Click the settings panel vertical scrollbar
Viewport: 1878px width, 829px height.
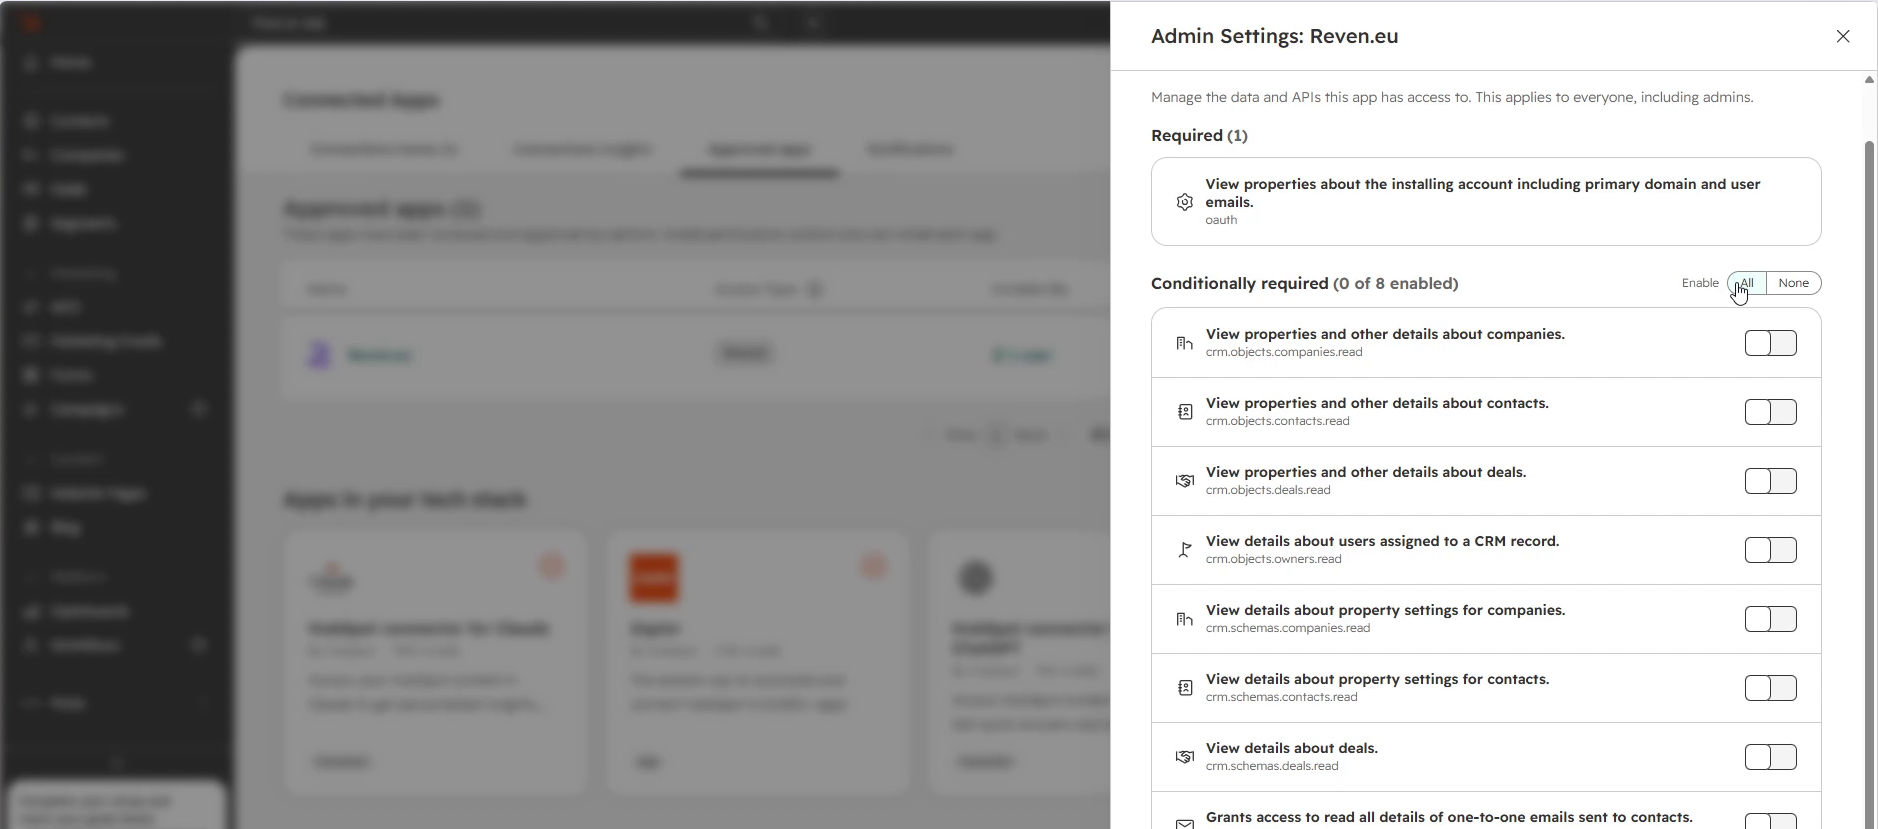point(1869,485)
